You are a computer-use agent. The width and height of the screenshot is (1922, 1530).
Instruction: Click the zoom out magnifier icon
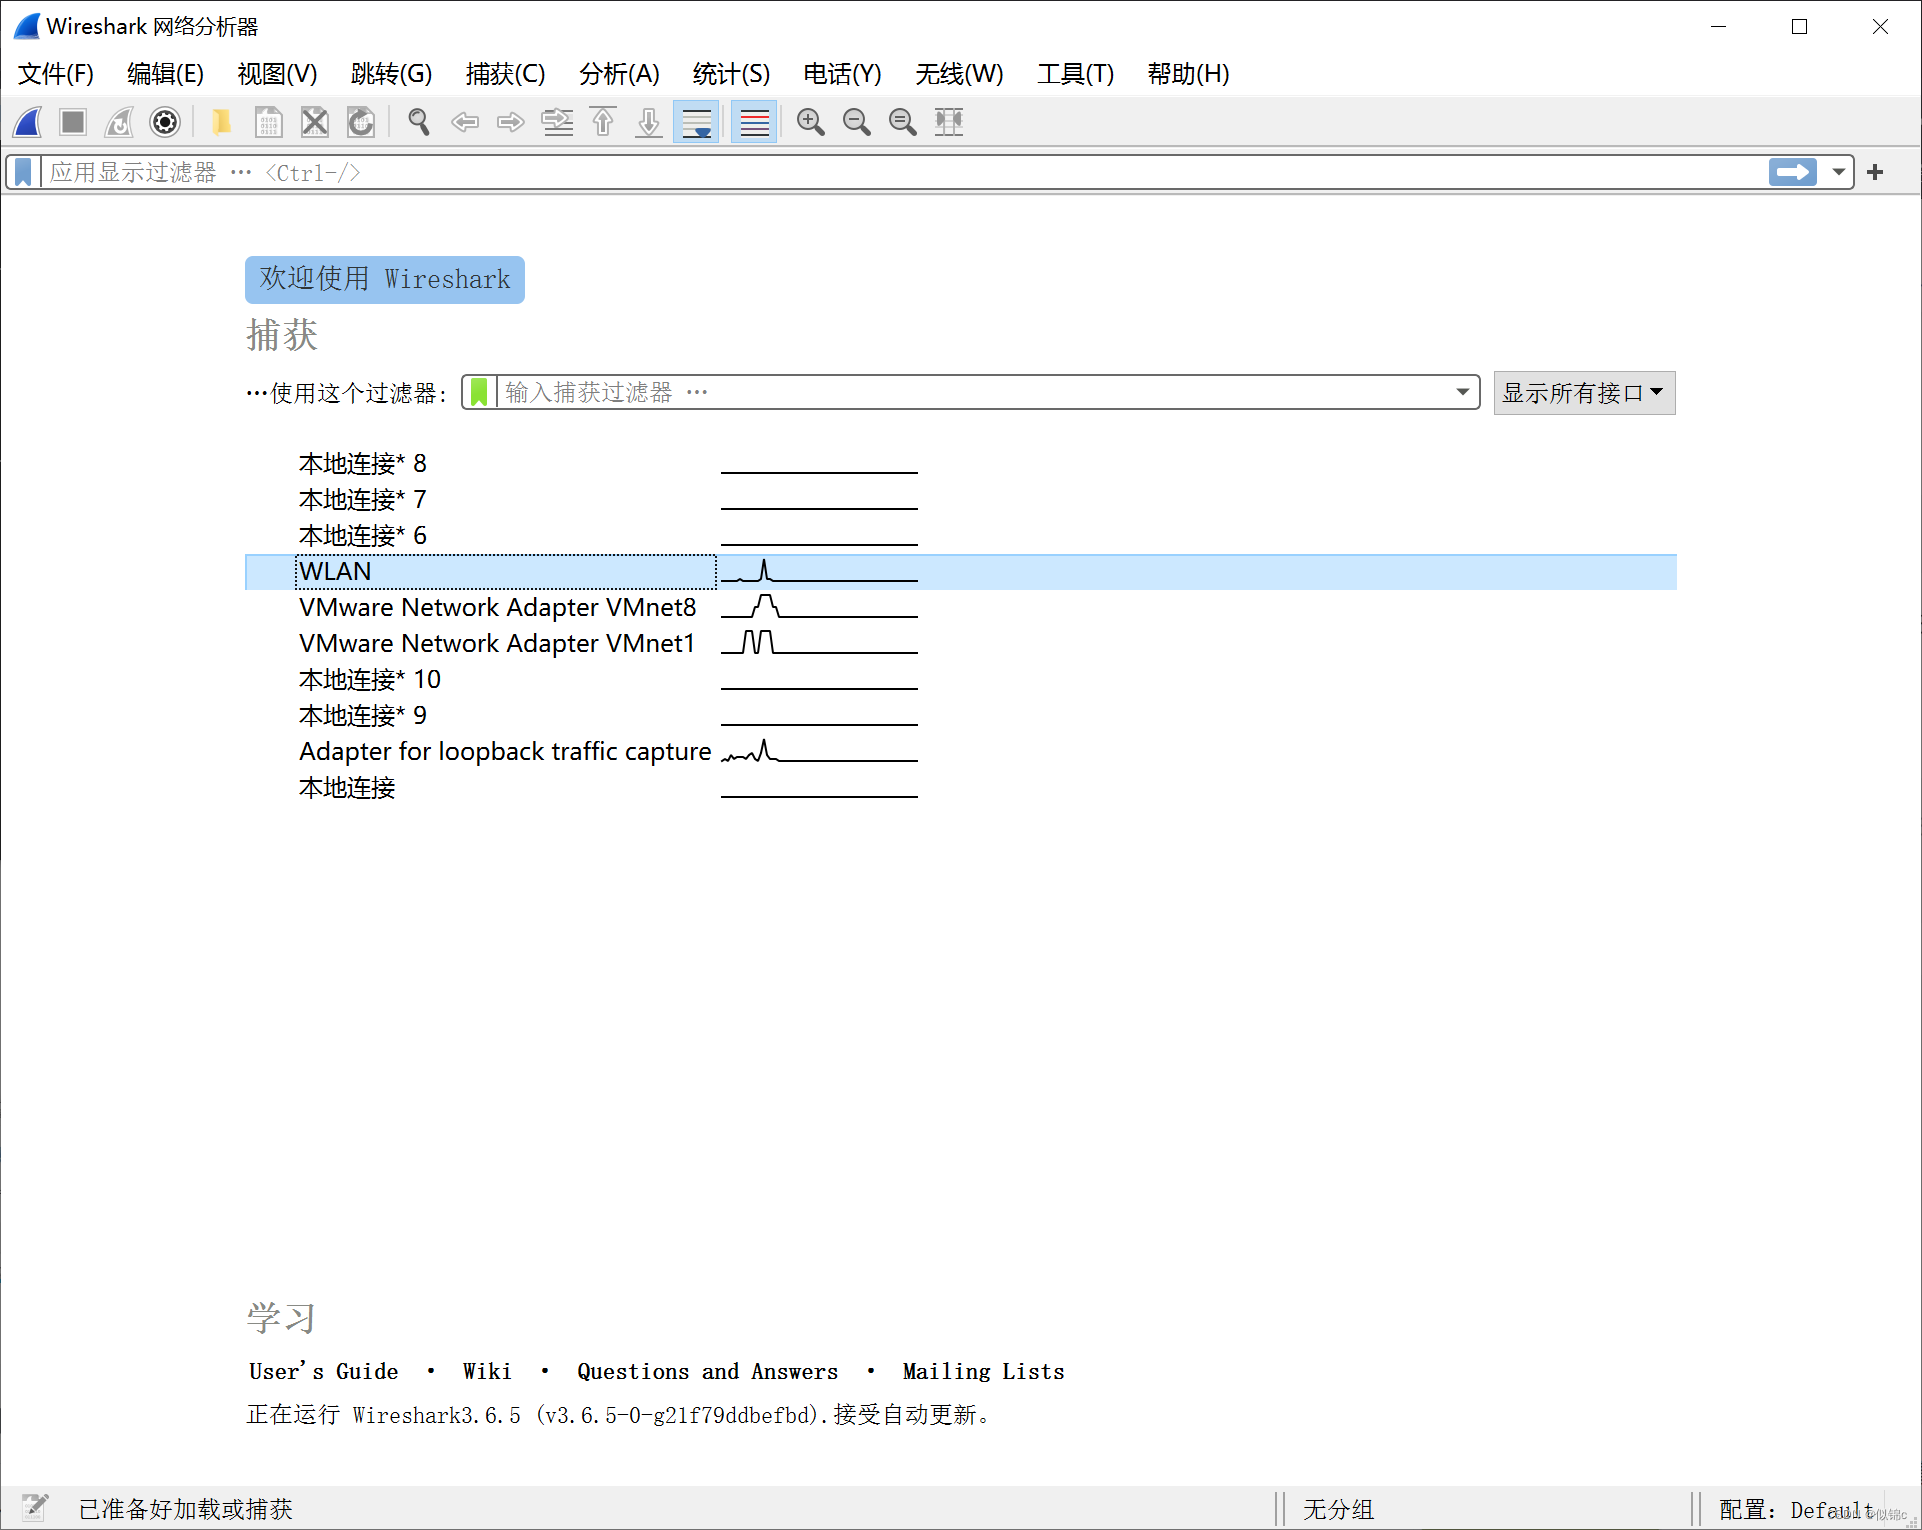[856, 122]
